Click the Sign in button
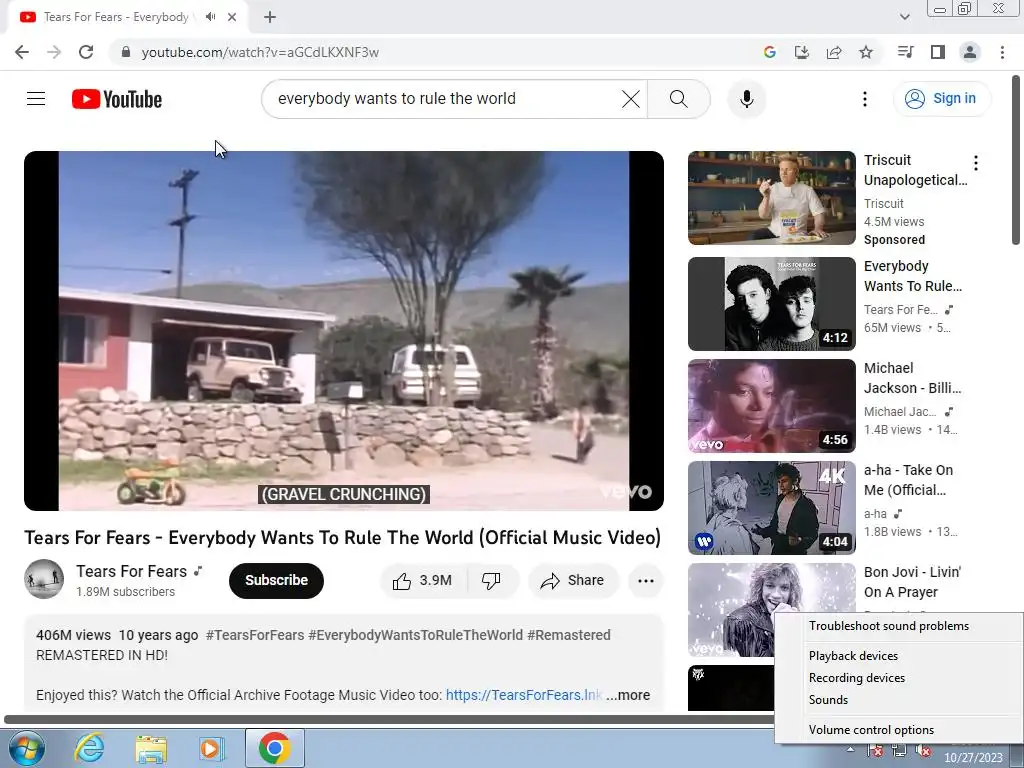Viewport: 1024px width, 768px height. point(941,99)
